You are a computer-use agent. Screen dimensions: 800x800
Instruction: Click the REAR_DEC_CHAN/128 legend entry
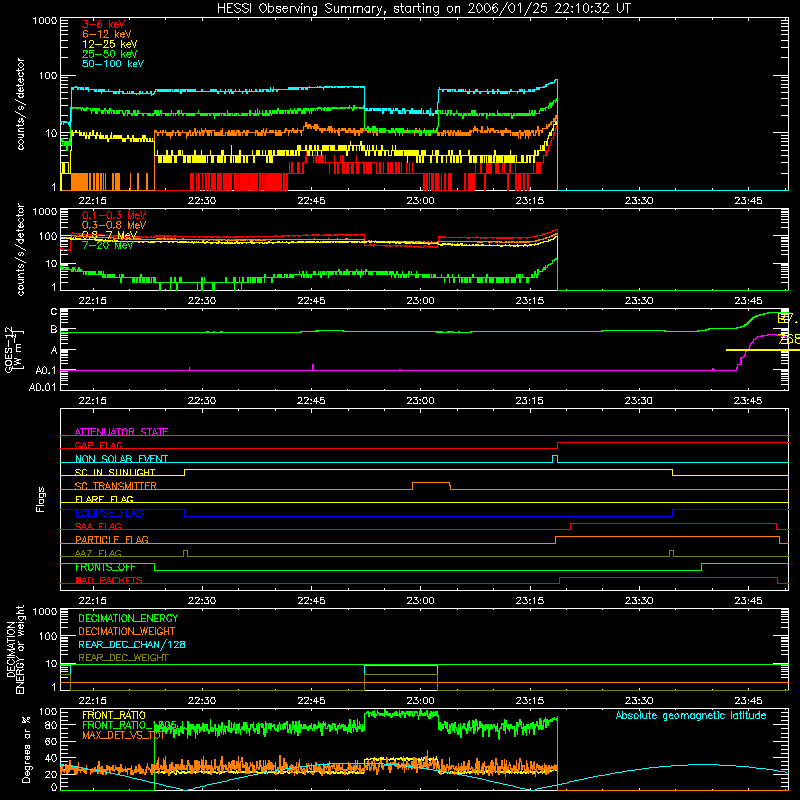132,644
